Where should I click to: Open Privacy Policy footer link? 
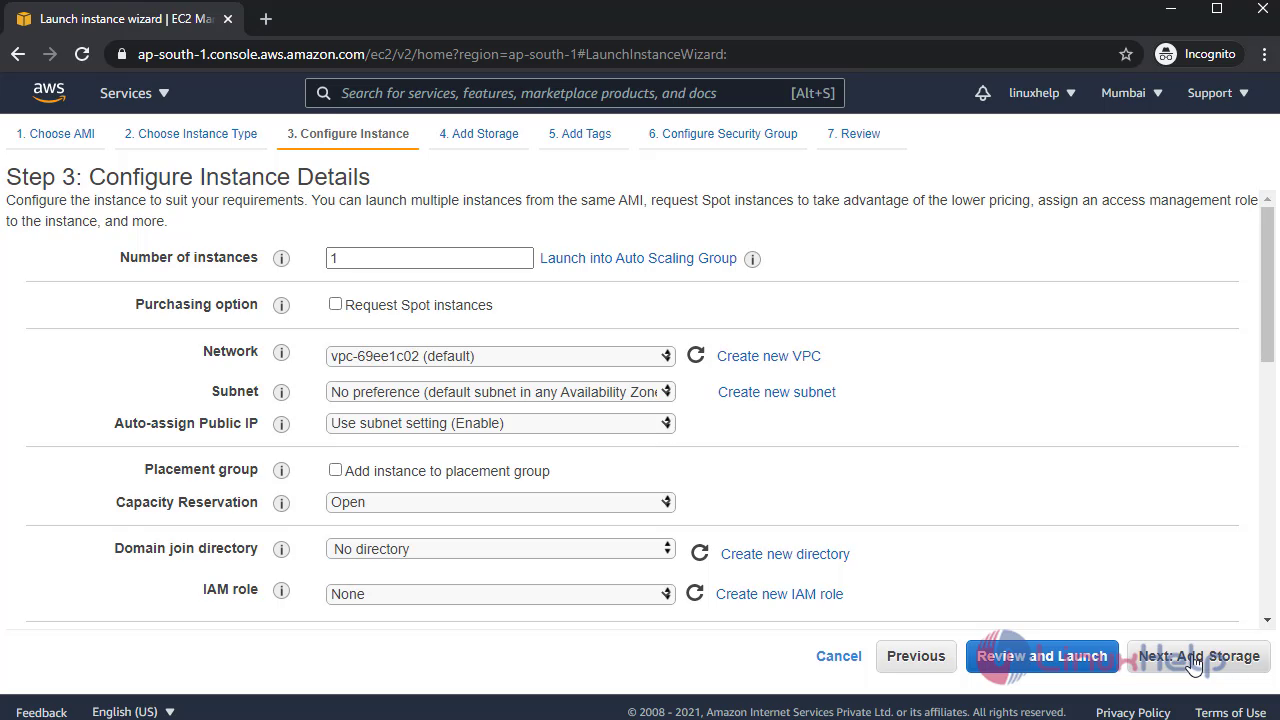coord(1133,712)
